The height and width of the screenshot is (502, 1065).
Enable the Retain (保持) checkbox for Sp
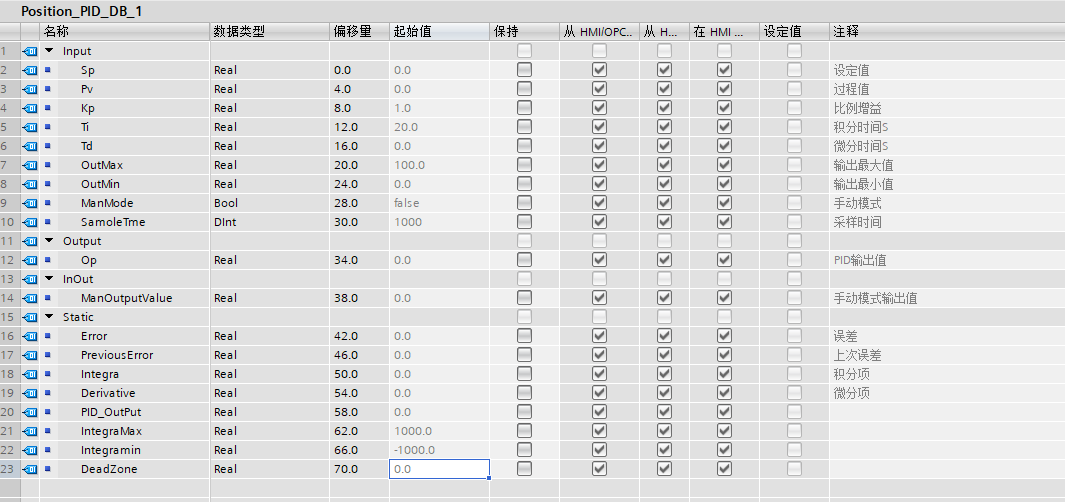524,70
